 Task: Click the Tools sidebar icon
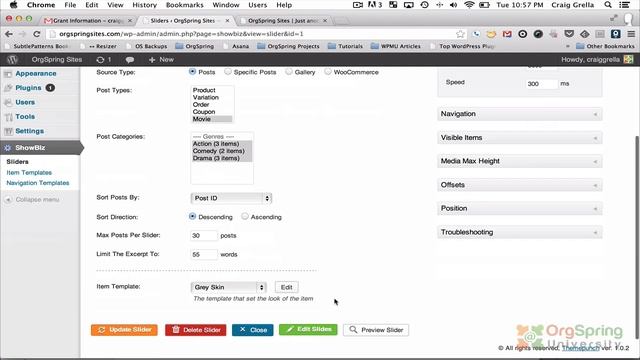point(8,117)
